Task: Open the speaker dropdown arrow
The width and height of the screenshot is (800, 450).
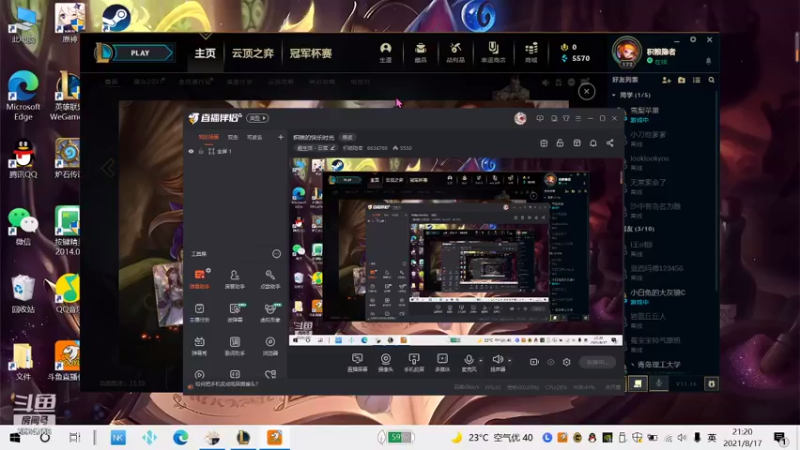Action: point(509,360)
